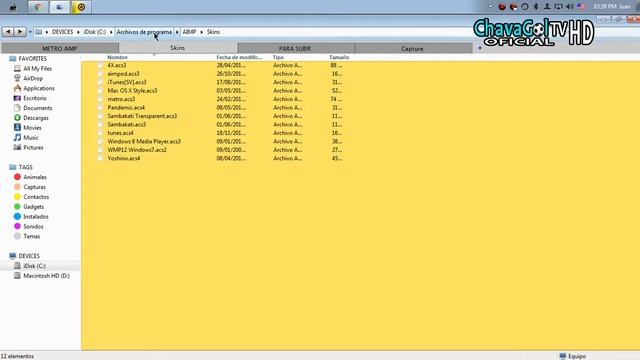Screen dimensions: 640x360
Task: Open Macintosh HD (D:) drive
Action: point(46,276)
